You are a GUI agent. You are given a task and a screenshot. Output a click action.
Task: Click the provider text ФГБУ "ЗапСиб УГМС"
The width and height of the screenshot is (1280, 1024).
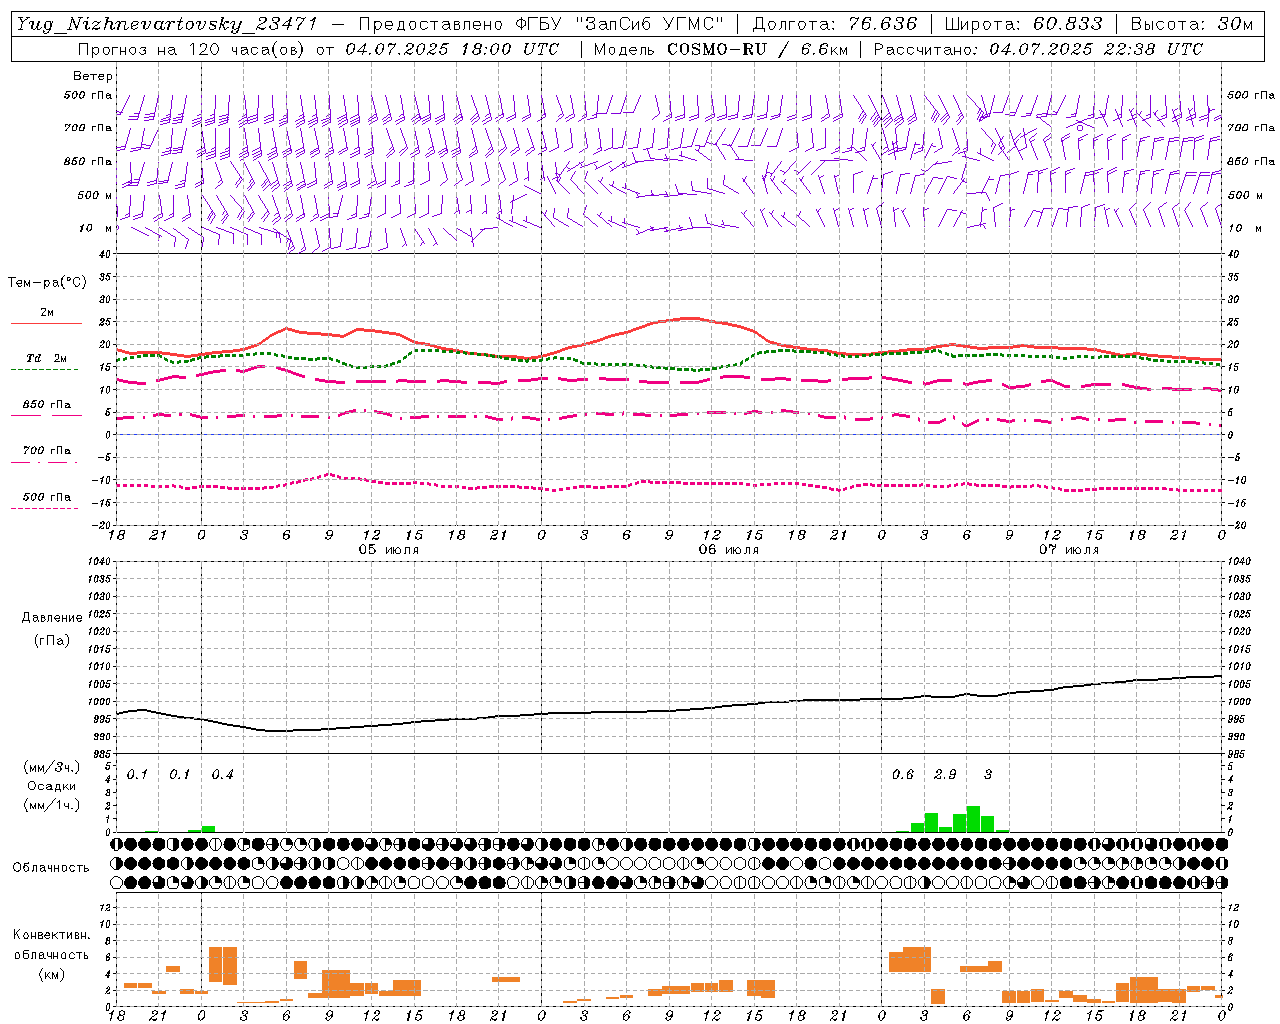tap(619, 24)
